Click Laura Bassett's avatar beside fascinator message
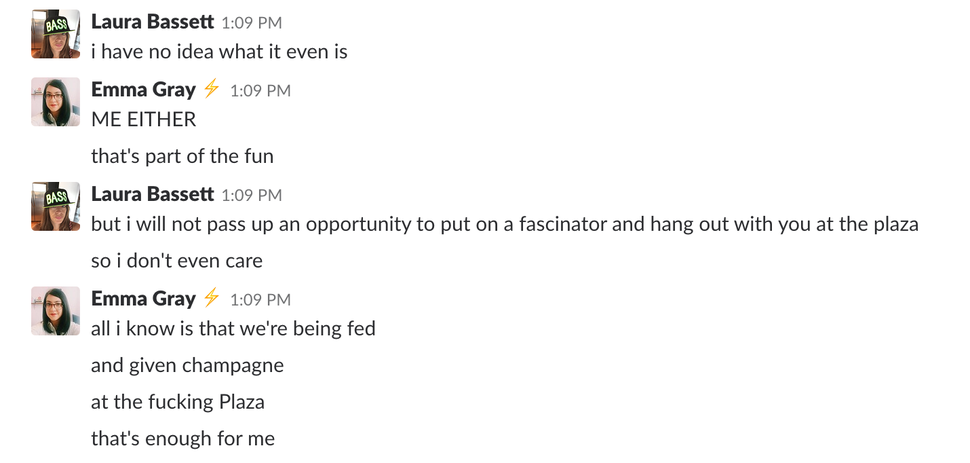The image size is (970, 463). [56, 206]
